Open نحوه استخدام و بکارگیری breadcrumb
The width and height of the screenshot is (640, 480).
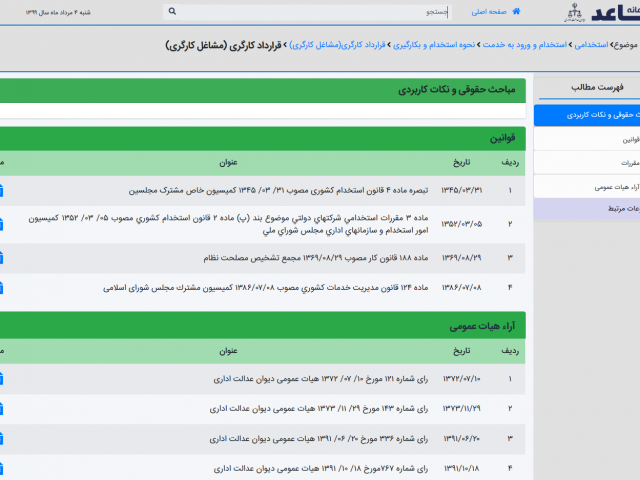click(437, 45)
